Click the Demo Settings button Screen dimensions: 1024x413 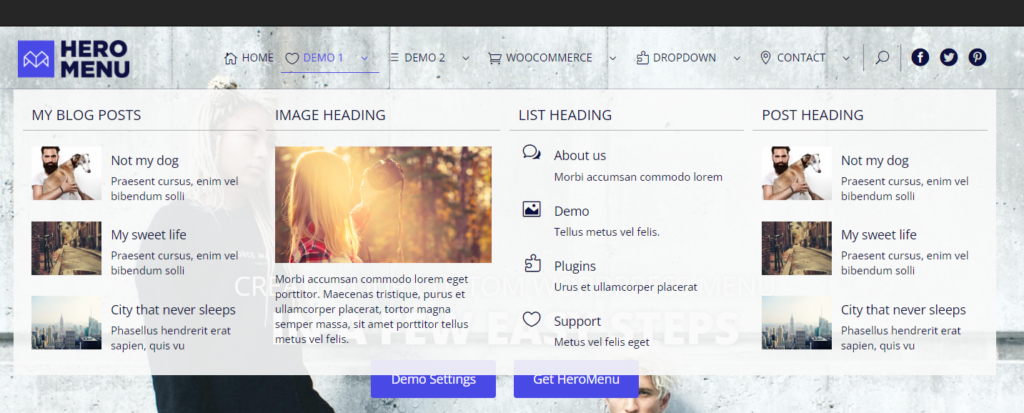tap(433, 379)
